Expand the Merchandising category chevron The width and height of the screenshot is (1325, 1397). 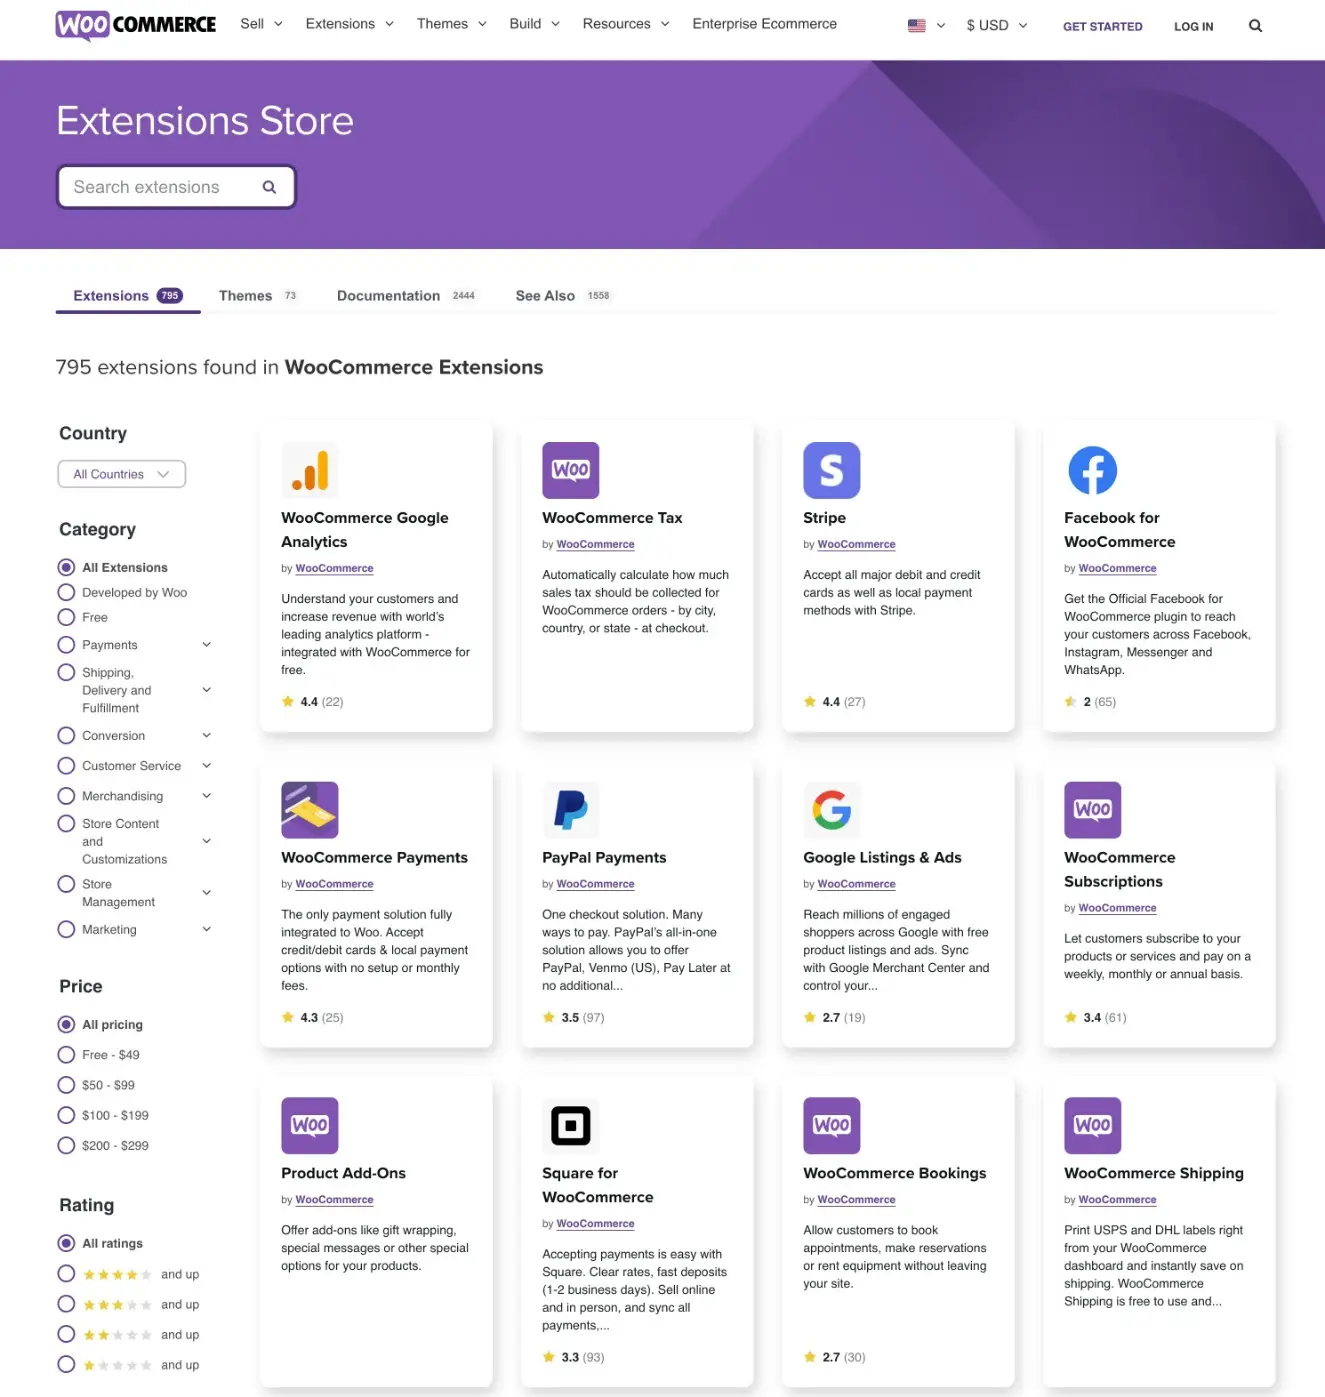(207, 796)
